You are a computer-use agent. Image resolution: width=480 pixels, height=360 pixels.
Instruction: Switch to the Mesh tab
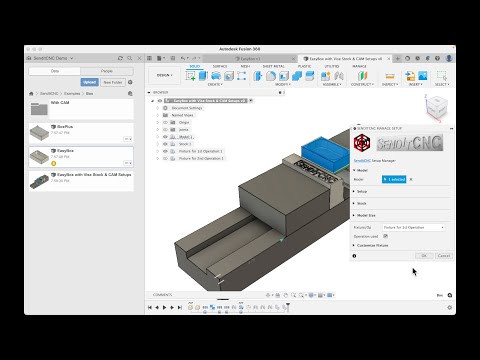(245, 66)
